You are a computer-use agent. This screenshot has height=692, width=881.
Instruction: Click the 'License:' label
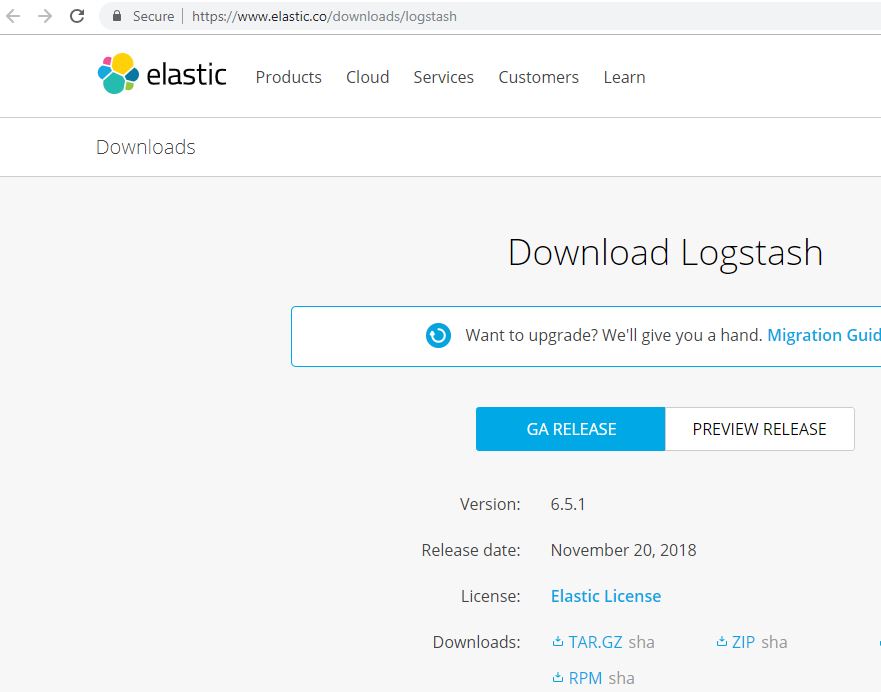[x=491, y=596]
